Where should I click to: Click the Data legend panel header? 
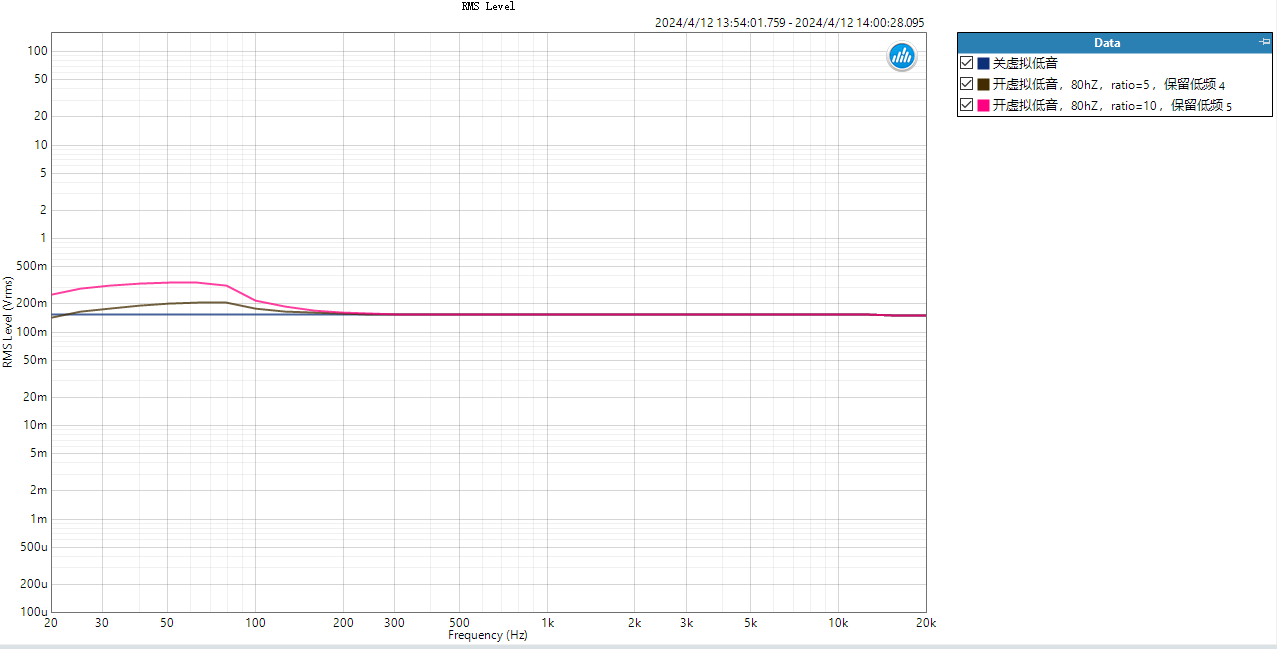(x=1114, y=42)
